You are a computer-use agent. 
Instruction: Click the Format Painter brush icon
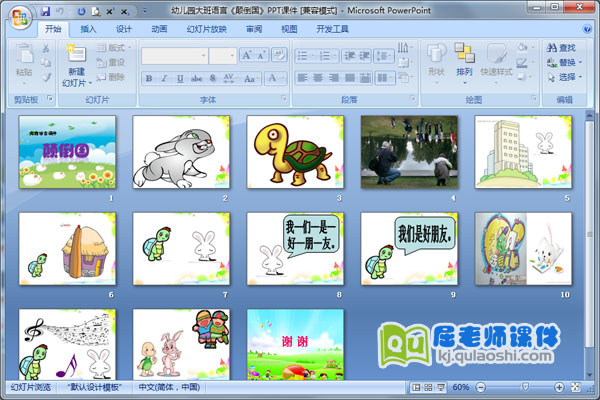[x=46, y=77]
